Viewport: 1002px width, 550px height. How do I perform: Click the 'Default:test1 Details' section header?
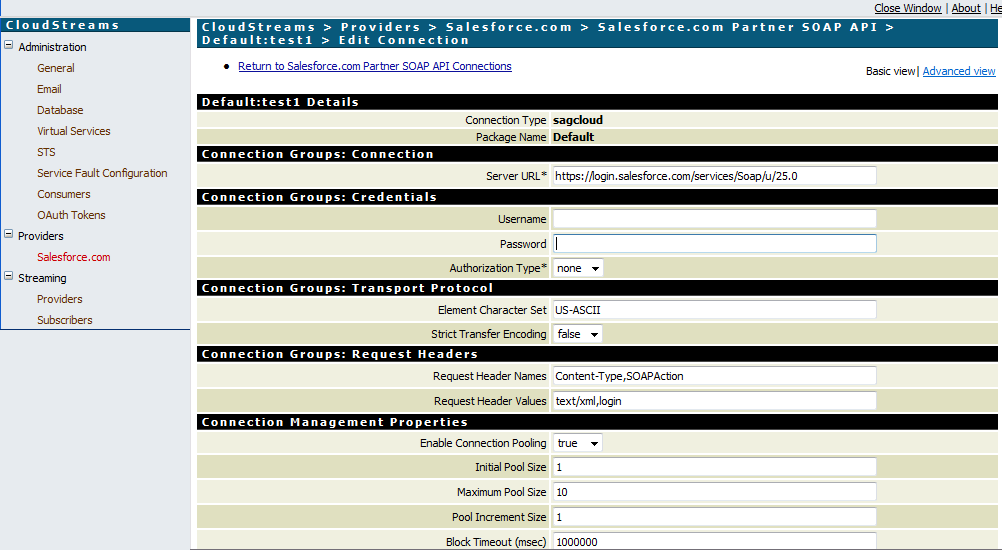point(597,102)
